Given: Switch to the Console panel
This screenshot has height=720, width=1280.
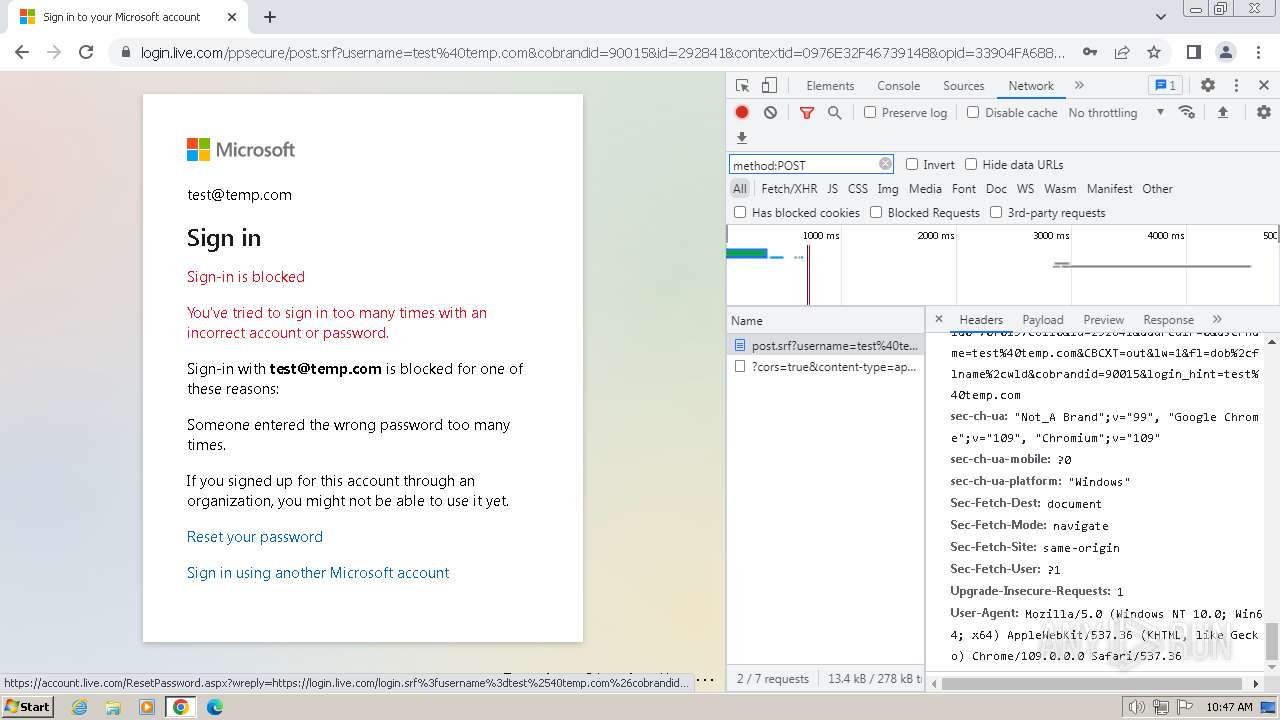Looking at the screenshot, I should [x=899, y=86].
